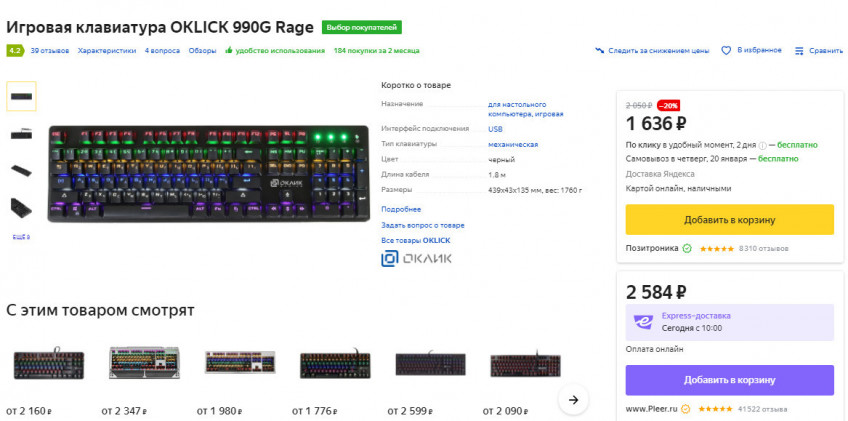Screen dimensions: 848x421
Task: Open the Обзоры link
Action: (202, 51)
